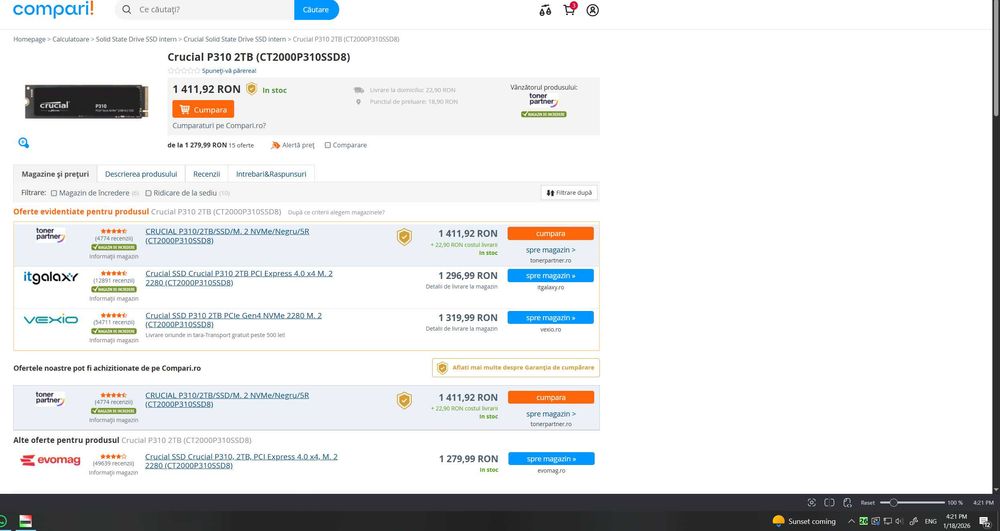Click the empty rating stars under product title
This screenshot has width=1000, height=531.
click(x=184, y=71)
